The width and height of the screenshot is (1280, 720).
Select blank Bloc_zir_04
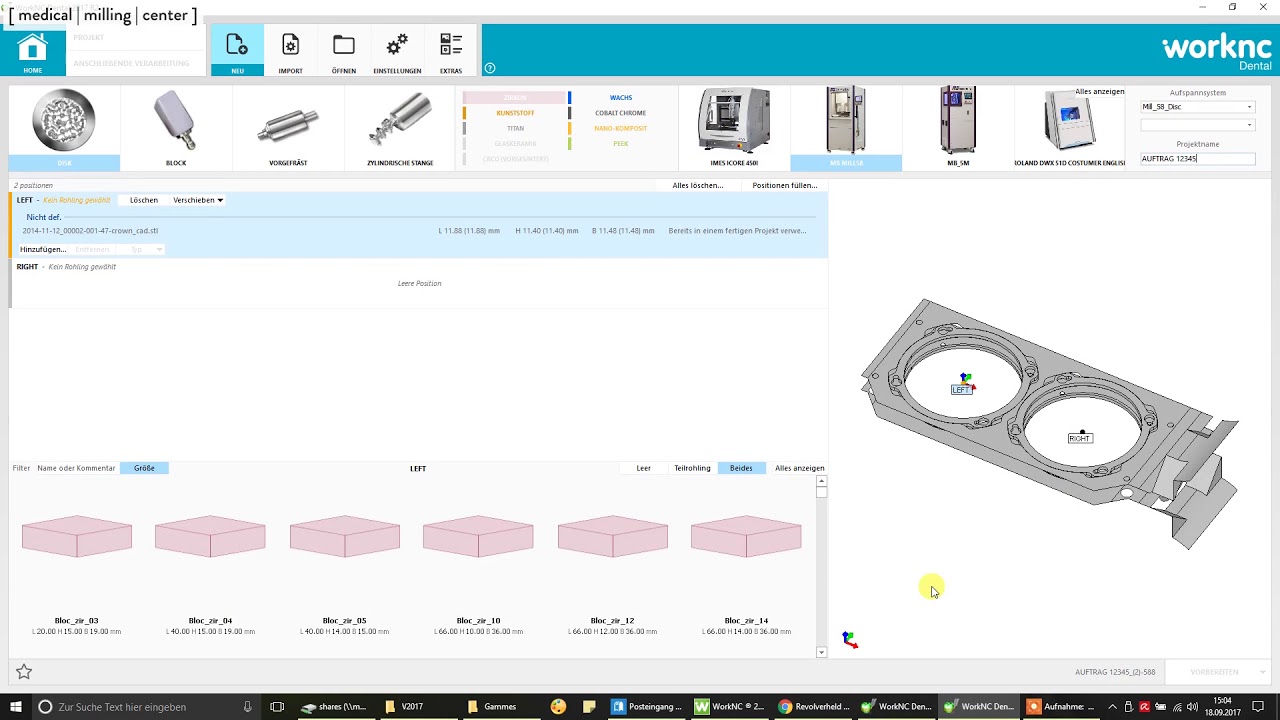pyautogui.click(x=210, y=570)
